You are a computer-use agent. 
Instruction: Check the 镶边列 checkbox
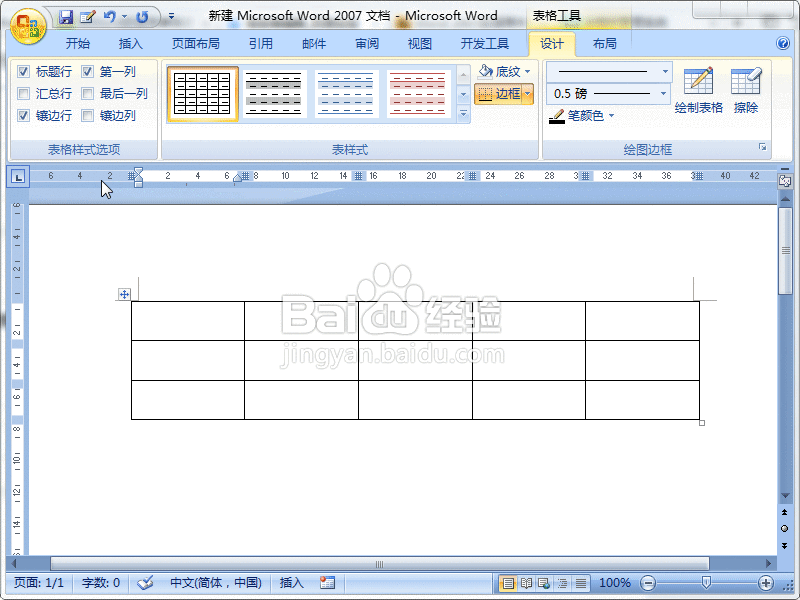(88, 115)
